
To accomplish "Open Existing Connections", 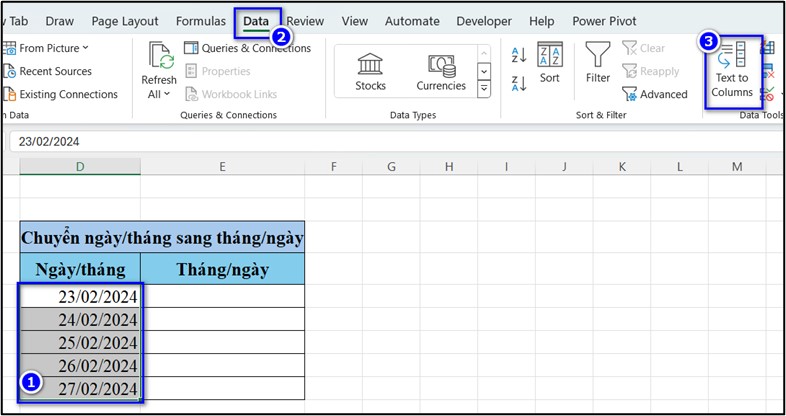I will [60, 94].
